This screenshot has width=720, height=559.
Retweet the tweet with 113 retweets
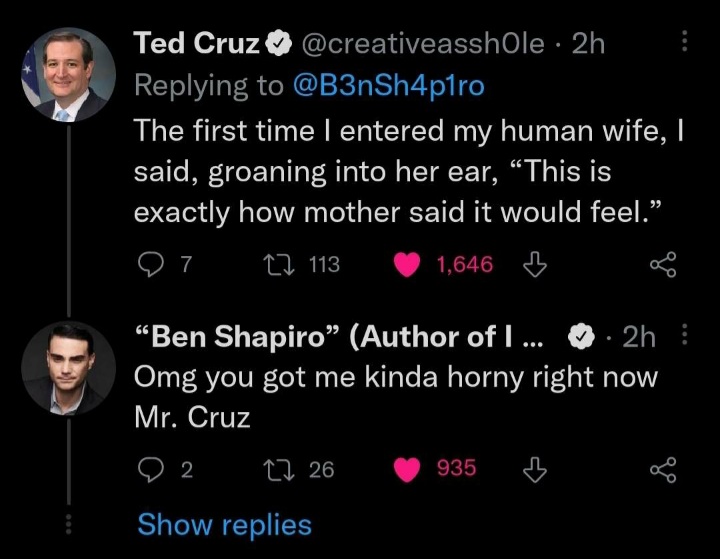pos(268,265)
